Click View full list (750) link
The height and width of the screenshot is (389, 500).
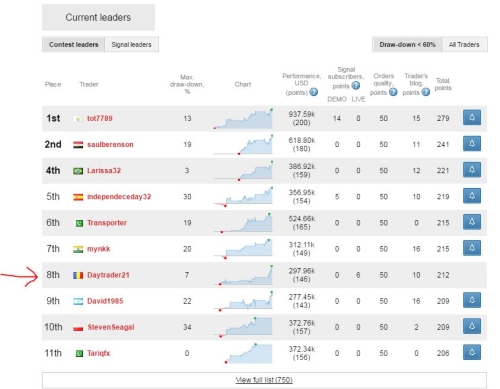(x=264, y=380)
